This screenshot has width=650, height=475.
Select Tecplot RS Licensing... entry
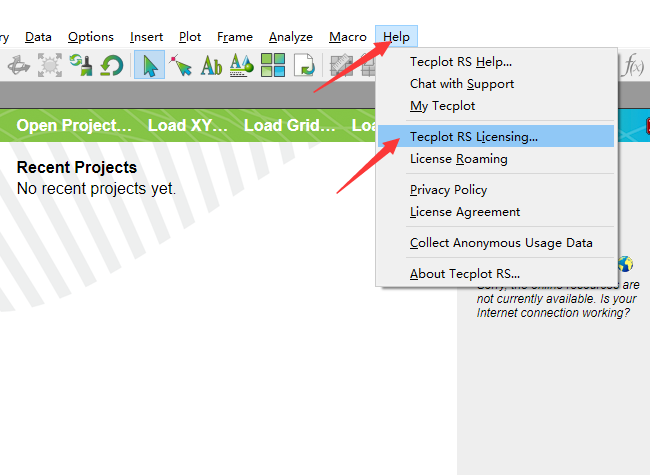coord(495,136)
